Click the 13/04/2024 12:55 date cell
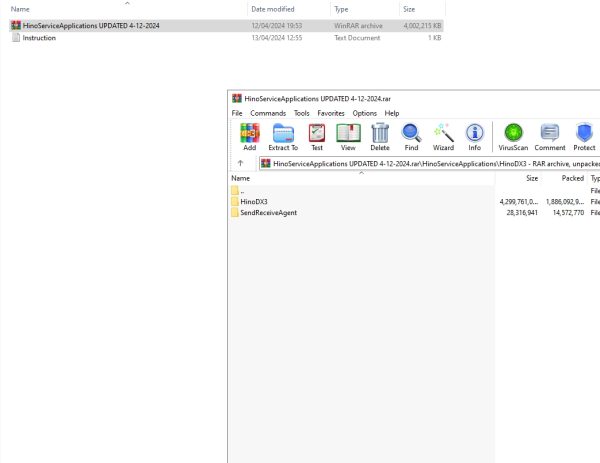The width and height of the screenshot is (600, 463). click(277, 38)
